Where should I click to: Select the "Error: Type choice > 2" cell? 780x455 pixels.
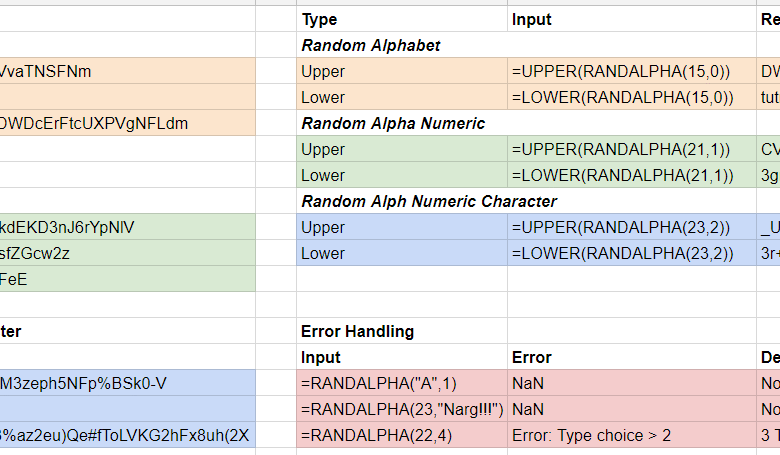point(630,435)
